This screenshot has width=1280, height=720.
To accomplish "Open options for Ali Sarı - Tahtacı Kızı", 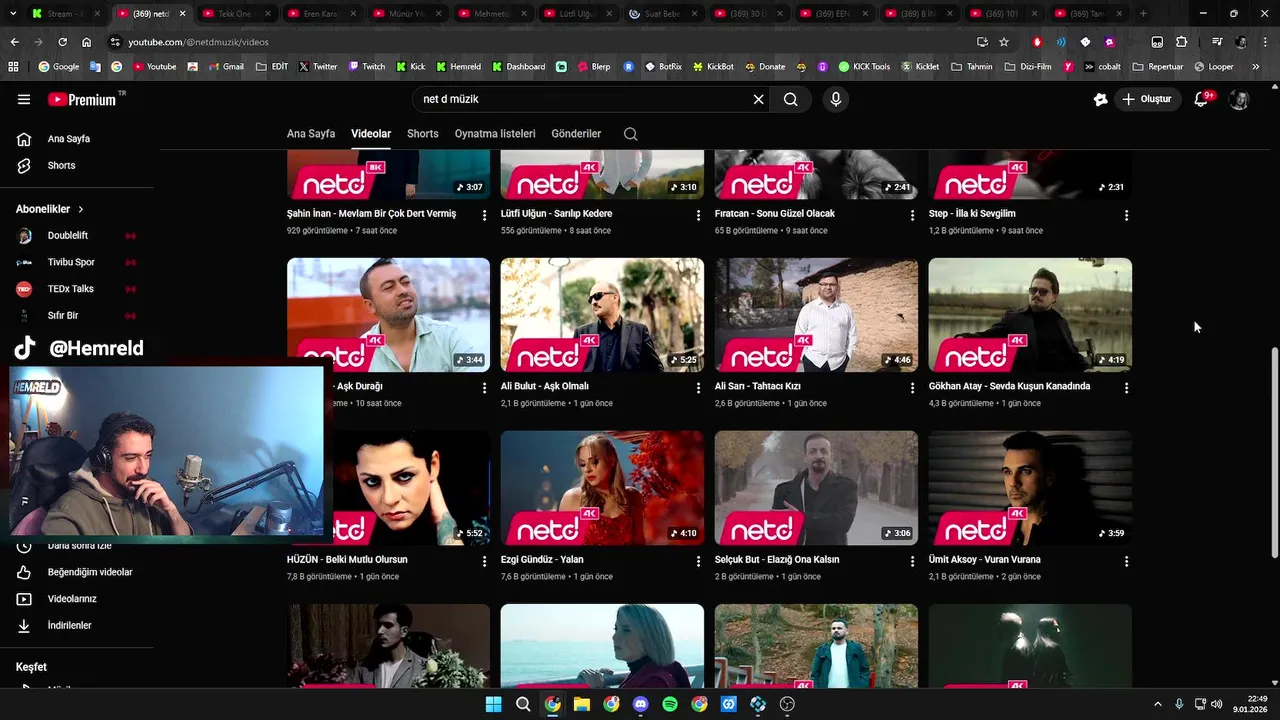I will point(912,388).
